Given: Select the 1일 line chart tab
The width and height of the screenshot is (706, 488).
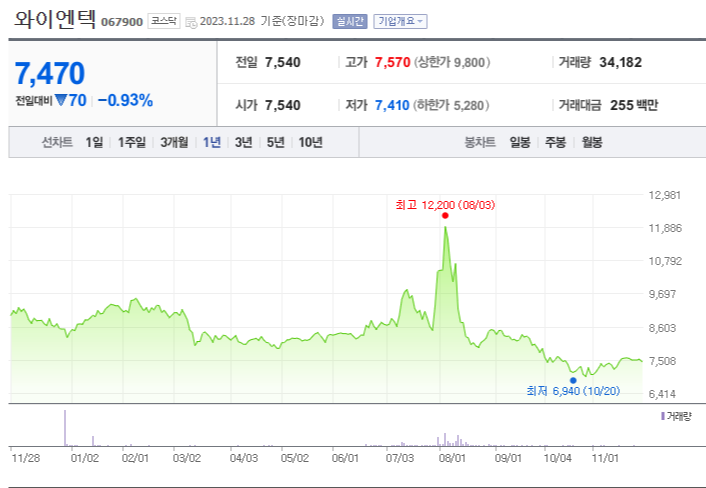Looking at the screenshot, I should (x=94, y=142).
